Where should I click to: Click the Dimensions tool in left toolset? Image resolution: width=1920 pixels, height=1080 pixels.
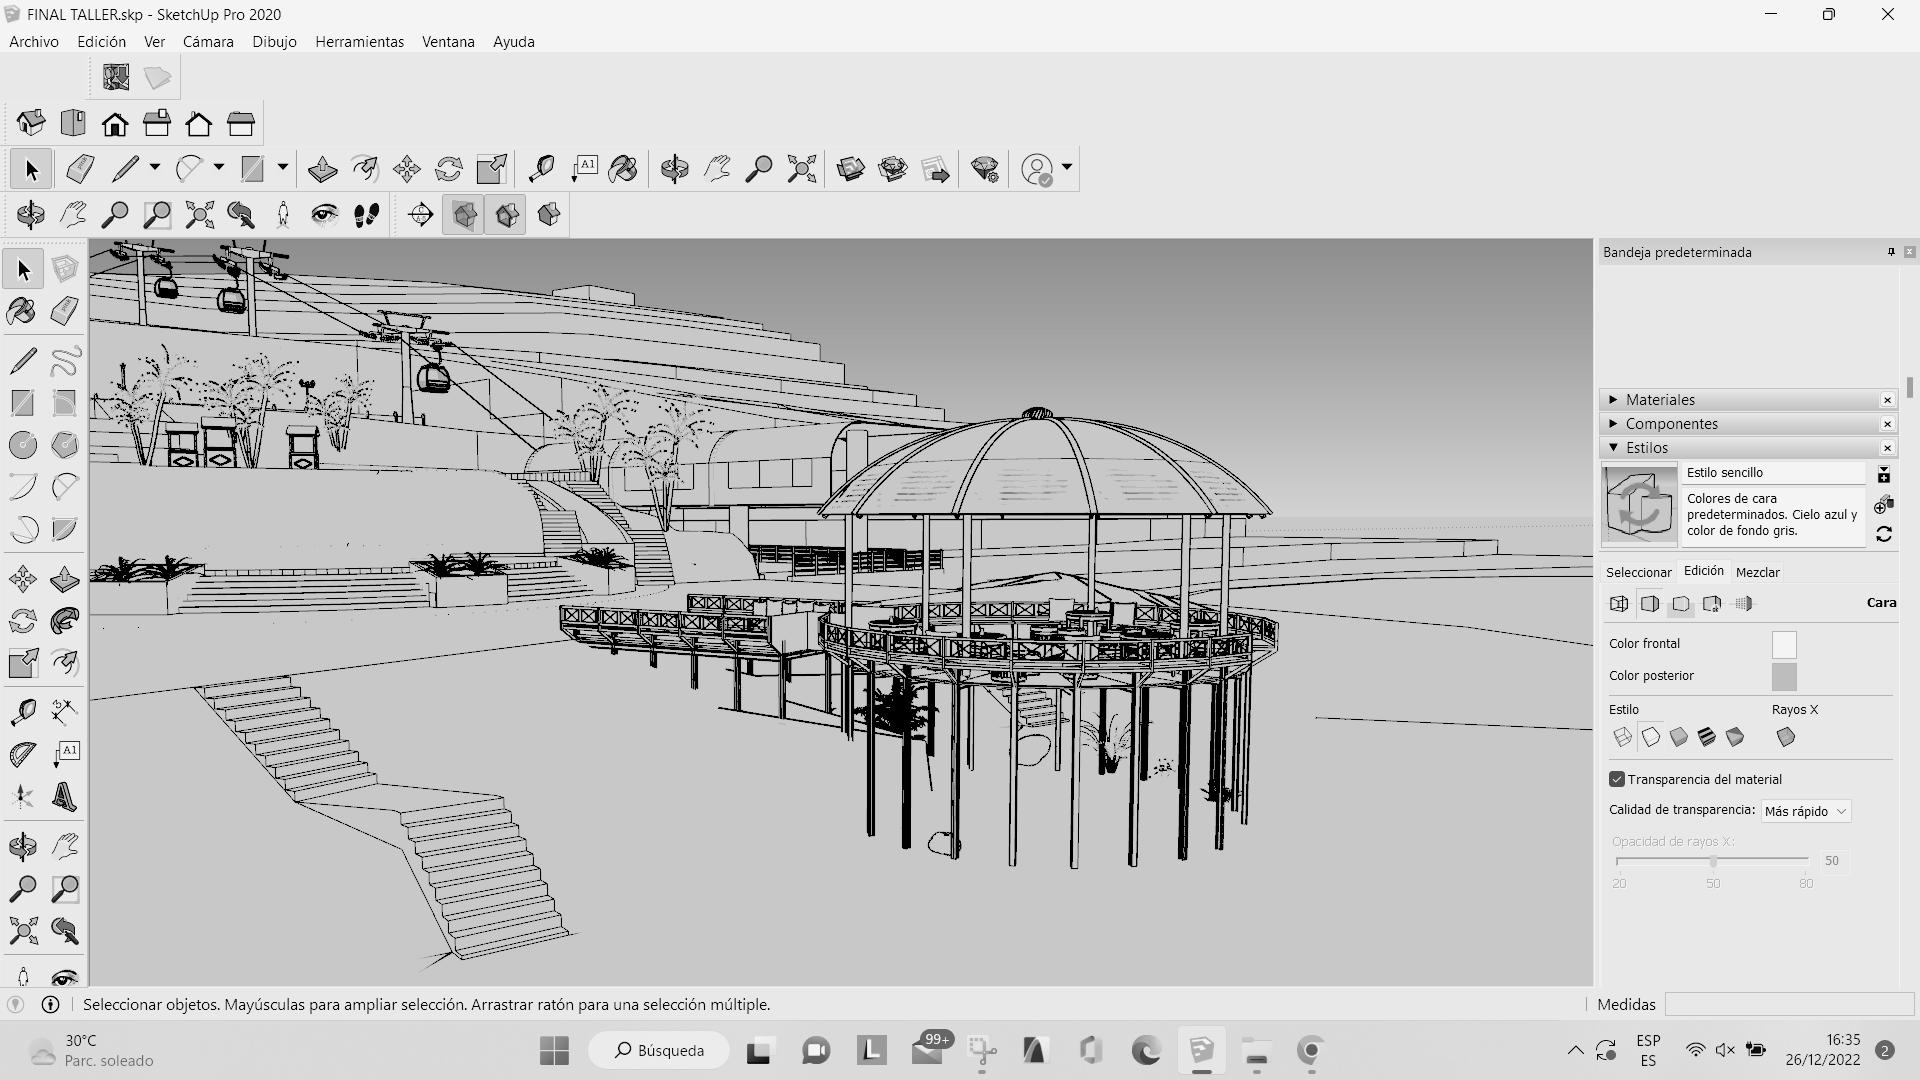click(x=65, y=712)
